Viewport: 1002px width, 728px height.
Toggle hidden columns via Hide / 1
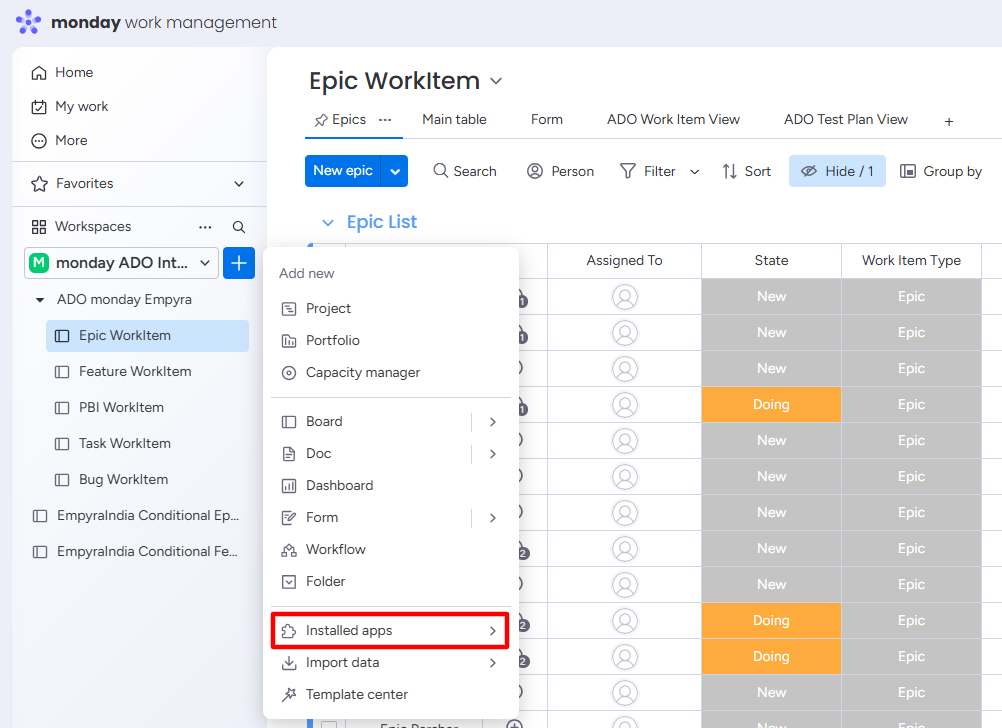(837, 171)
